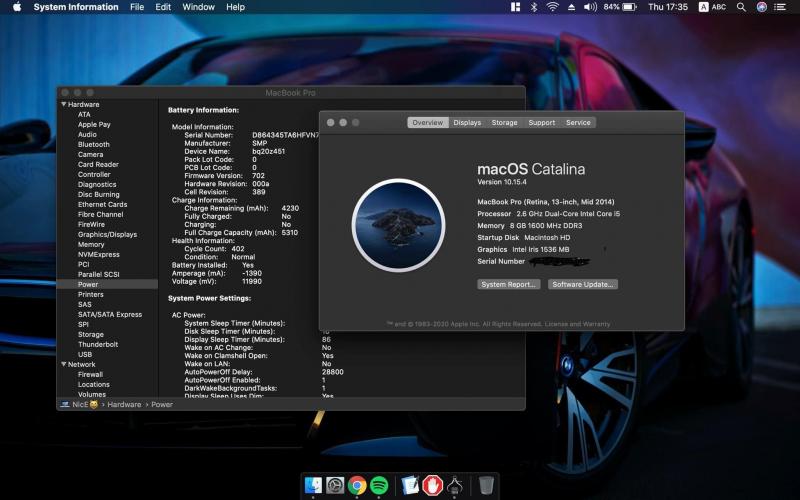Viewport: 800px width, 500px height.
Task: Select Ethernet Cards in the sidebar
Action: pos(103,204)
